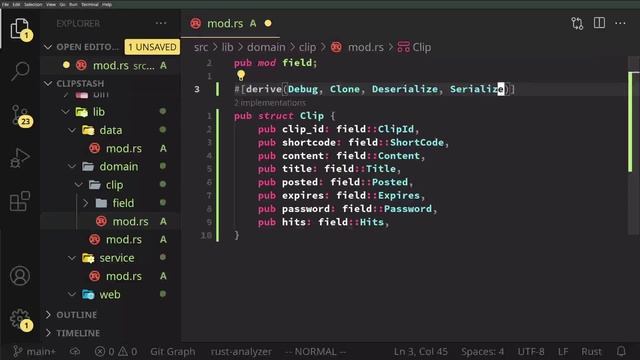Change language mode Rust

point(591,351)
